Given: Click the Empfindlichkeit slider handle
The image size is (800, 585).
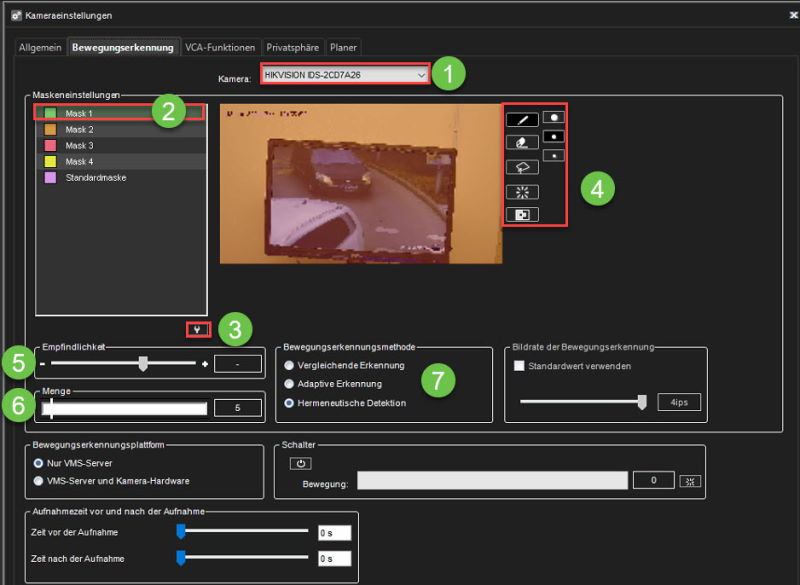Looking at the screenshot, I should (x=143, y=364).
